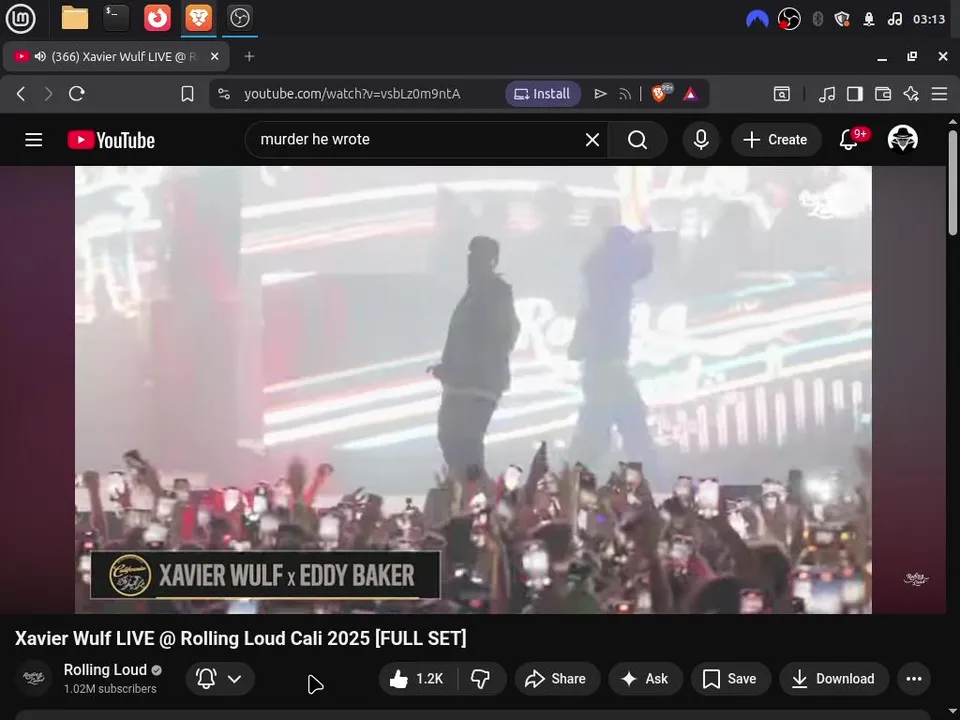
Task: Click the Download button
Action: (x=834, y=678)
